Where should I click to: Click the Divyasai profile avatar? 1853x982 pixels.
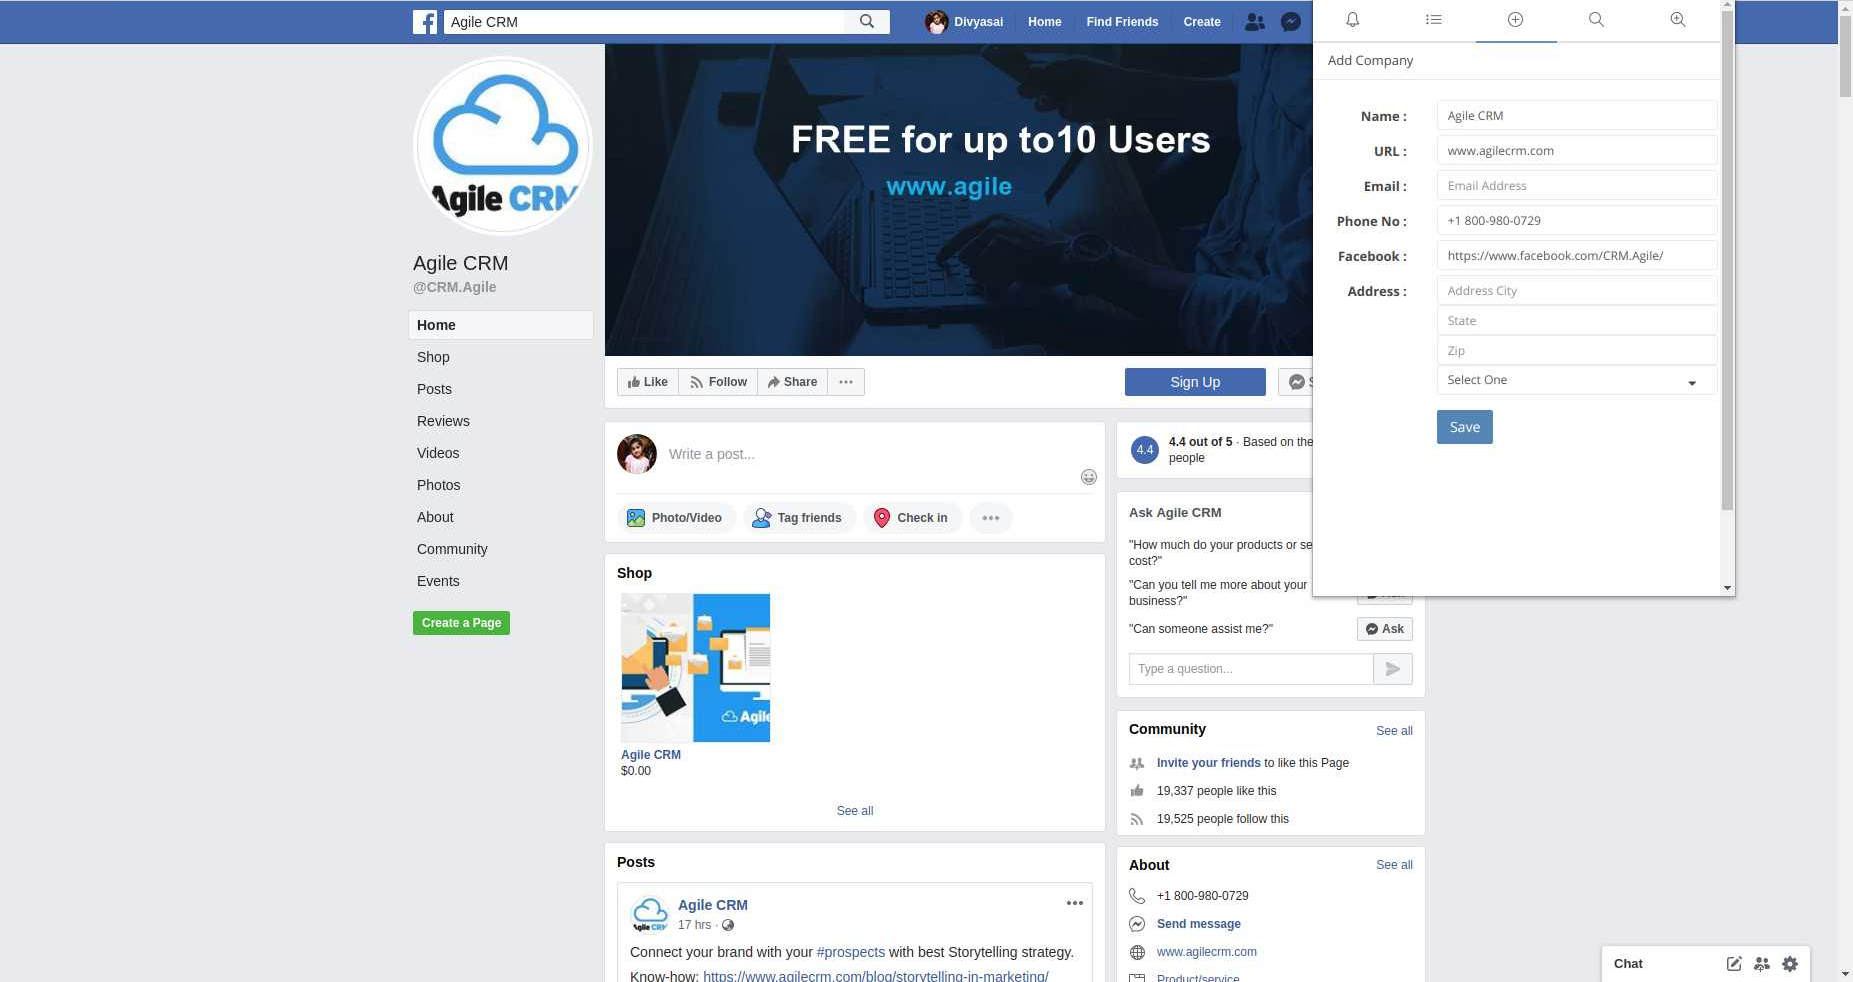pyautogui.click(x=936, y=22)
